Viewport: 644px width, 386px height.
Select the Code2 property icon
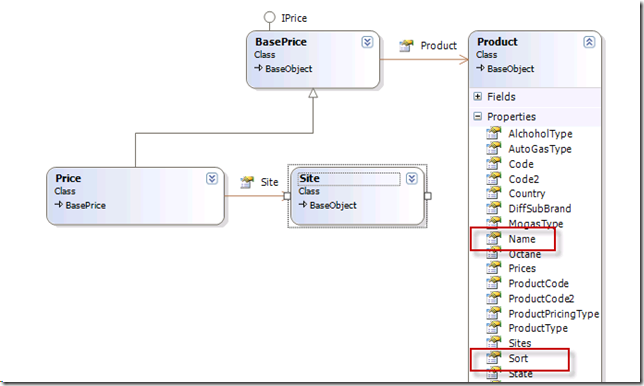(494, 179)
